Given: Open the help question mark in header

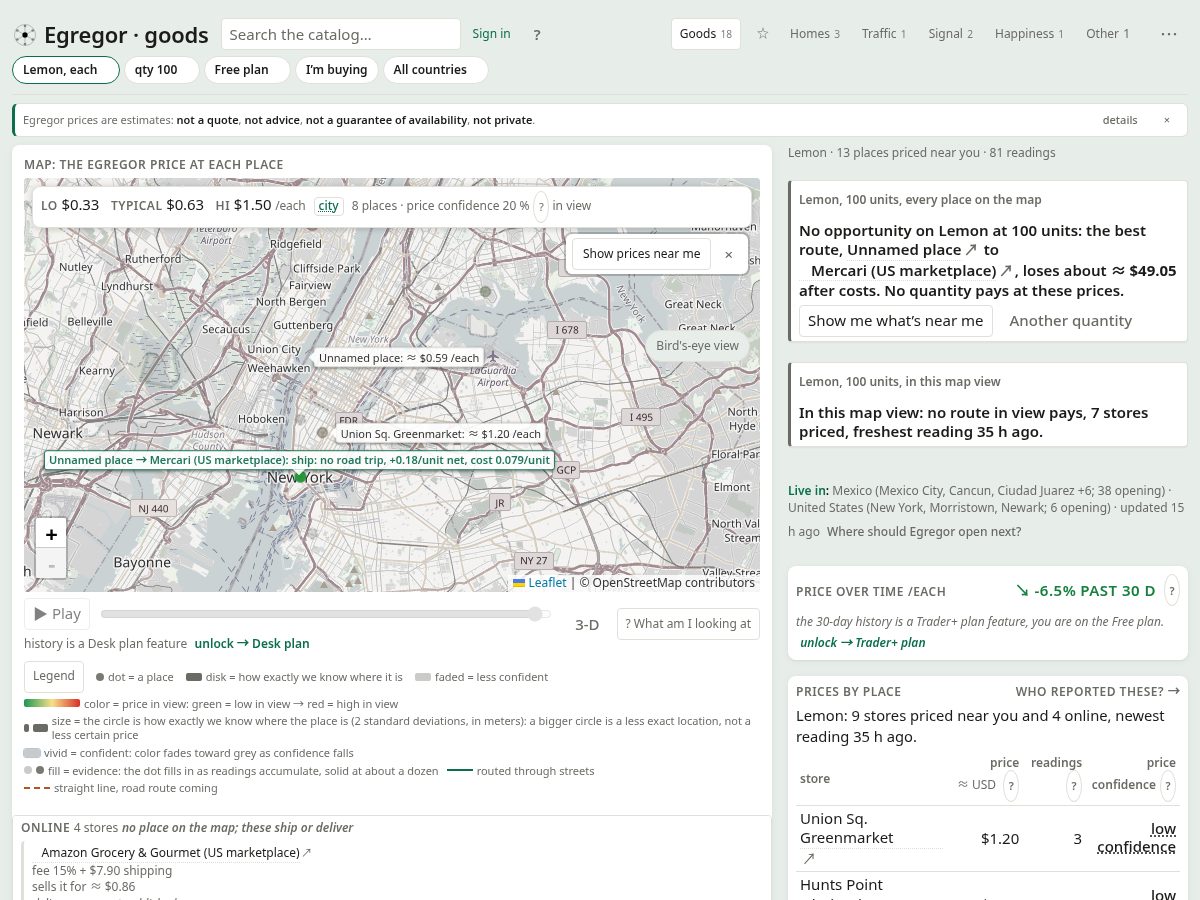Looking at the screenshot, I should 537,35.
